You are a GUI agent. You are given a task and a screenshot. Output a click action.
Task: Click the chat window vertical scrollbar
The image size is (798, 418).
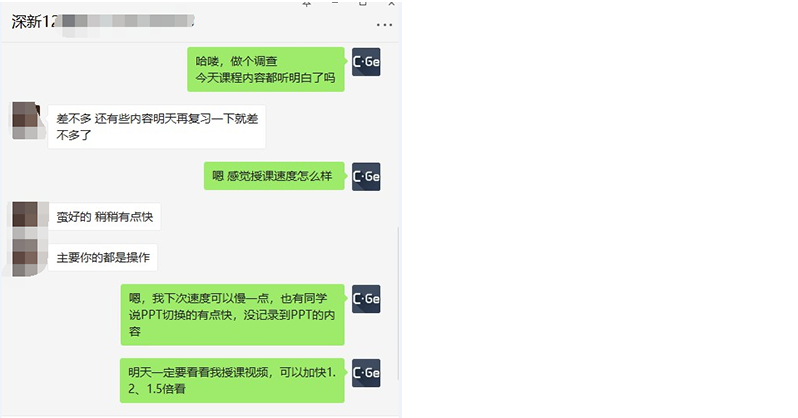pos(398,303)
